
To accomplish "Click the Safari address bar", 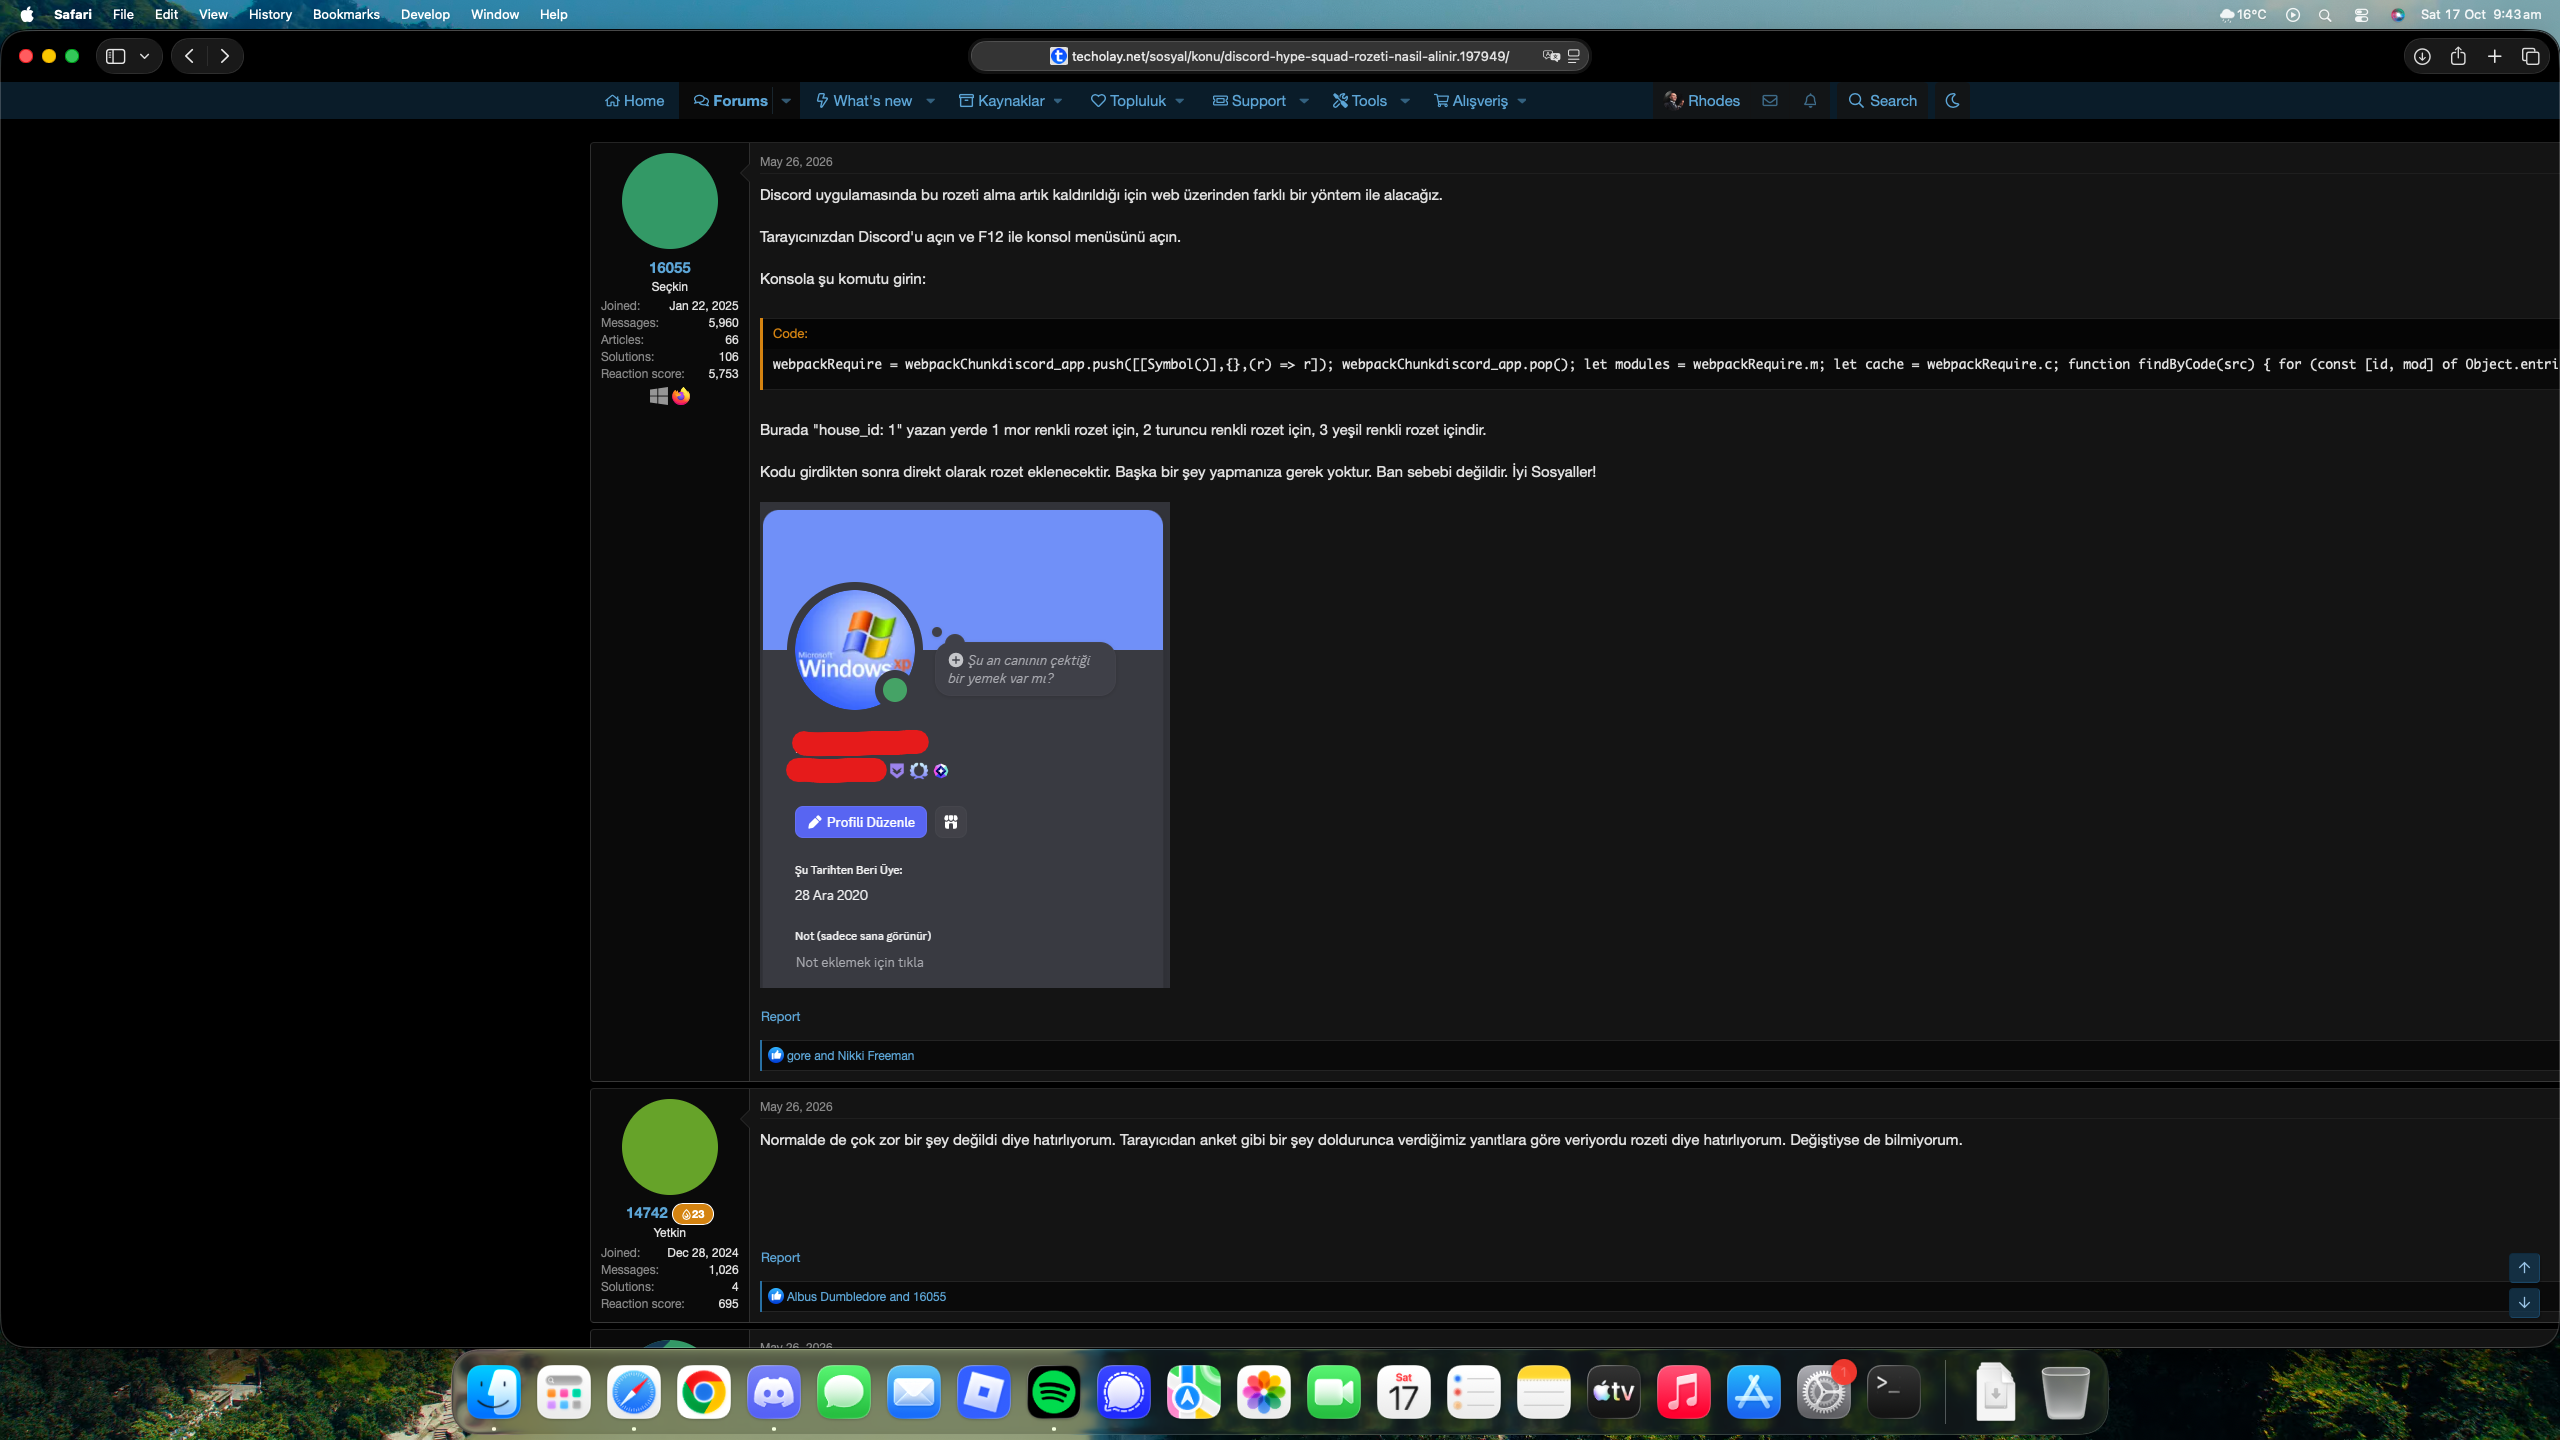I will pos(1280,56).
